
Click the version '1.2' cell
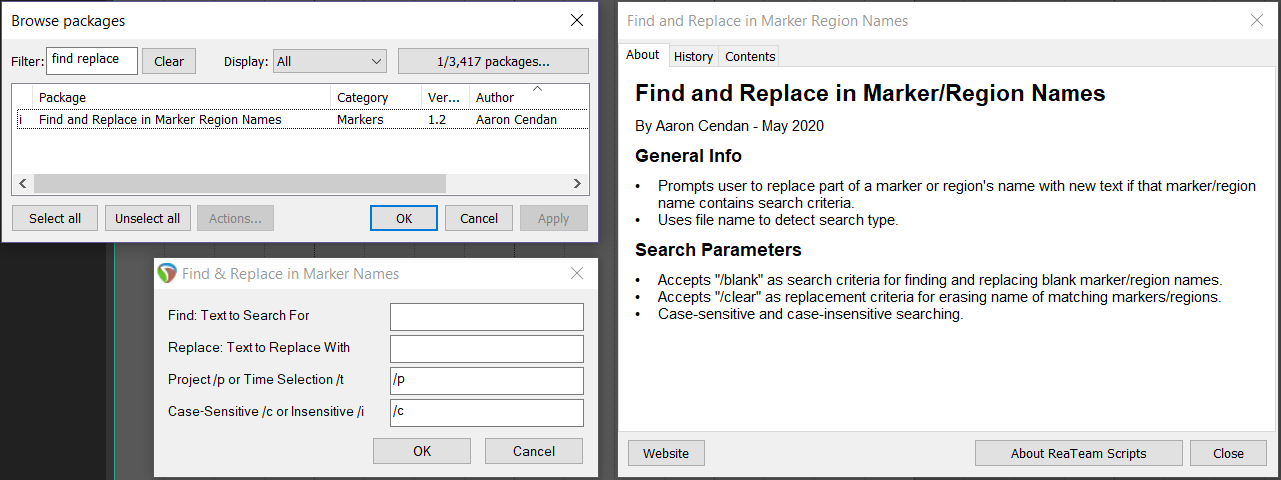pyautogui.click(x=437, y=119)
